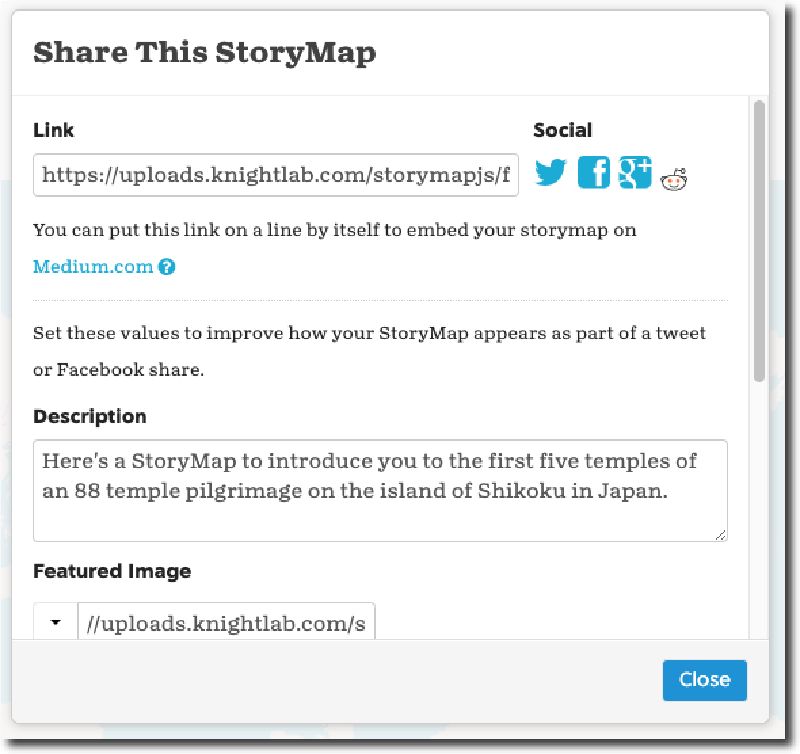800x754 pixels.
Task: Click the Description box resize handle
Action: coord(722,536)
